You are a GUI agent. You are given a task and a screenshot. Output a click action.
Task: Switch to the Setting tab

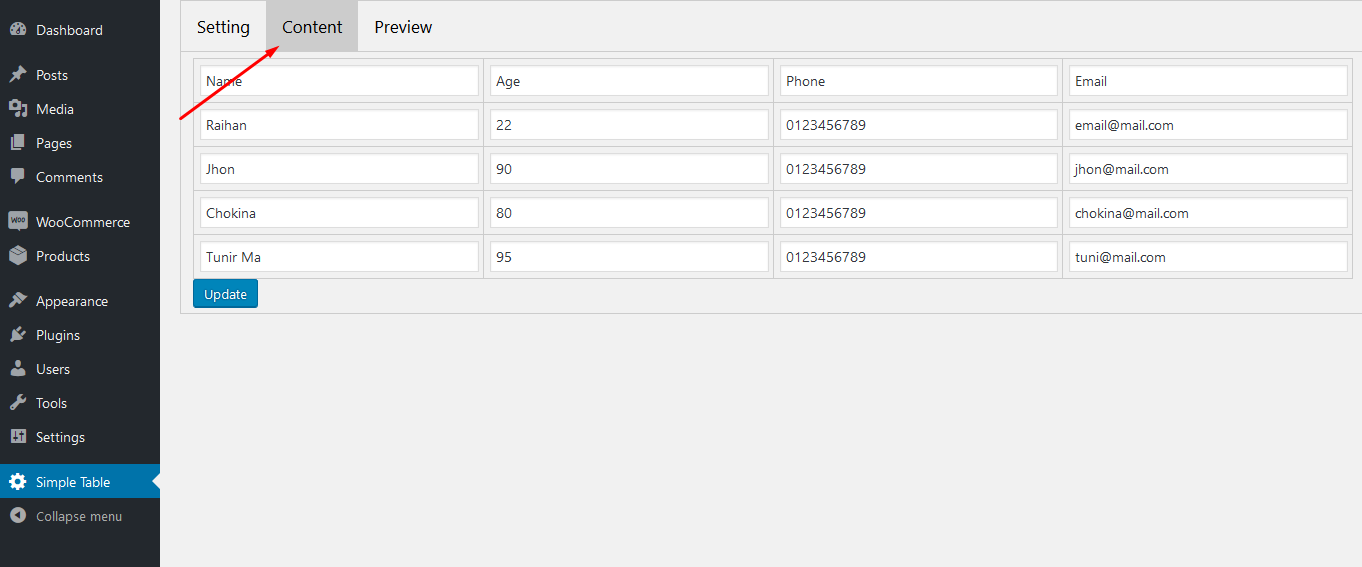click(x=223, y=27)
